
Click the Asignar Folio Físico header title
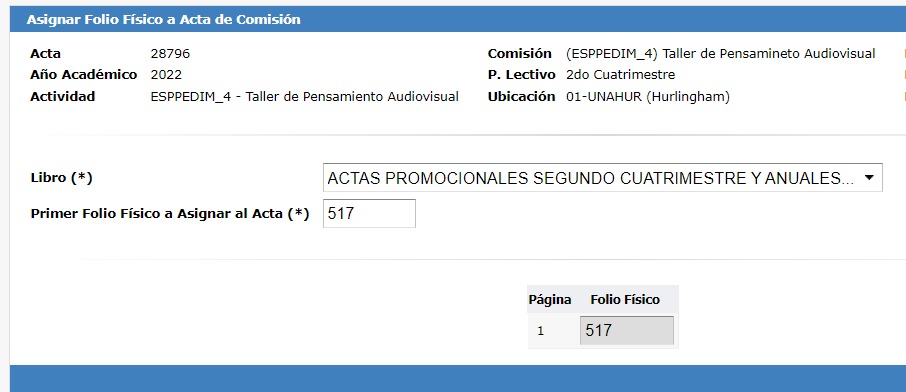164,19
